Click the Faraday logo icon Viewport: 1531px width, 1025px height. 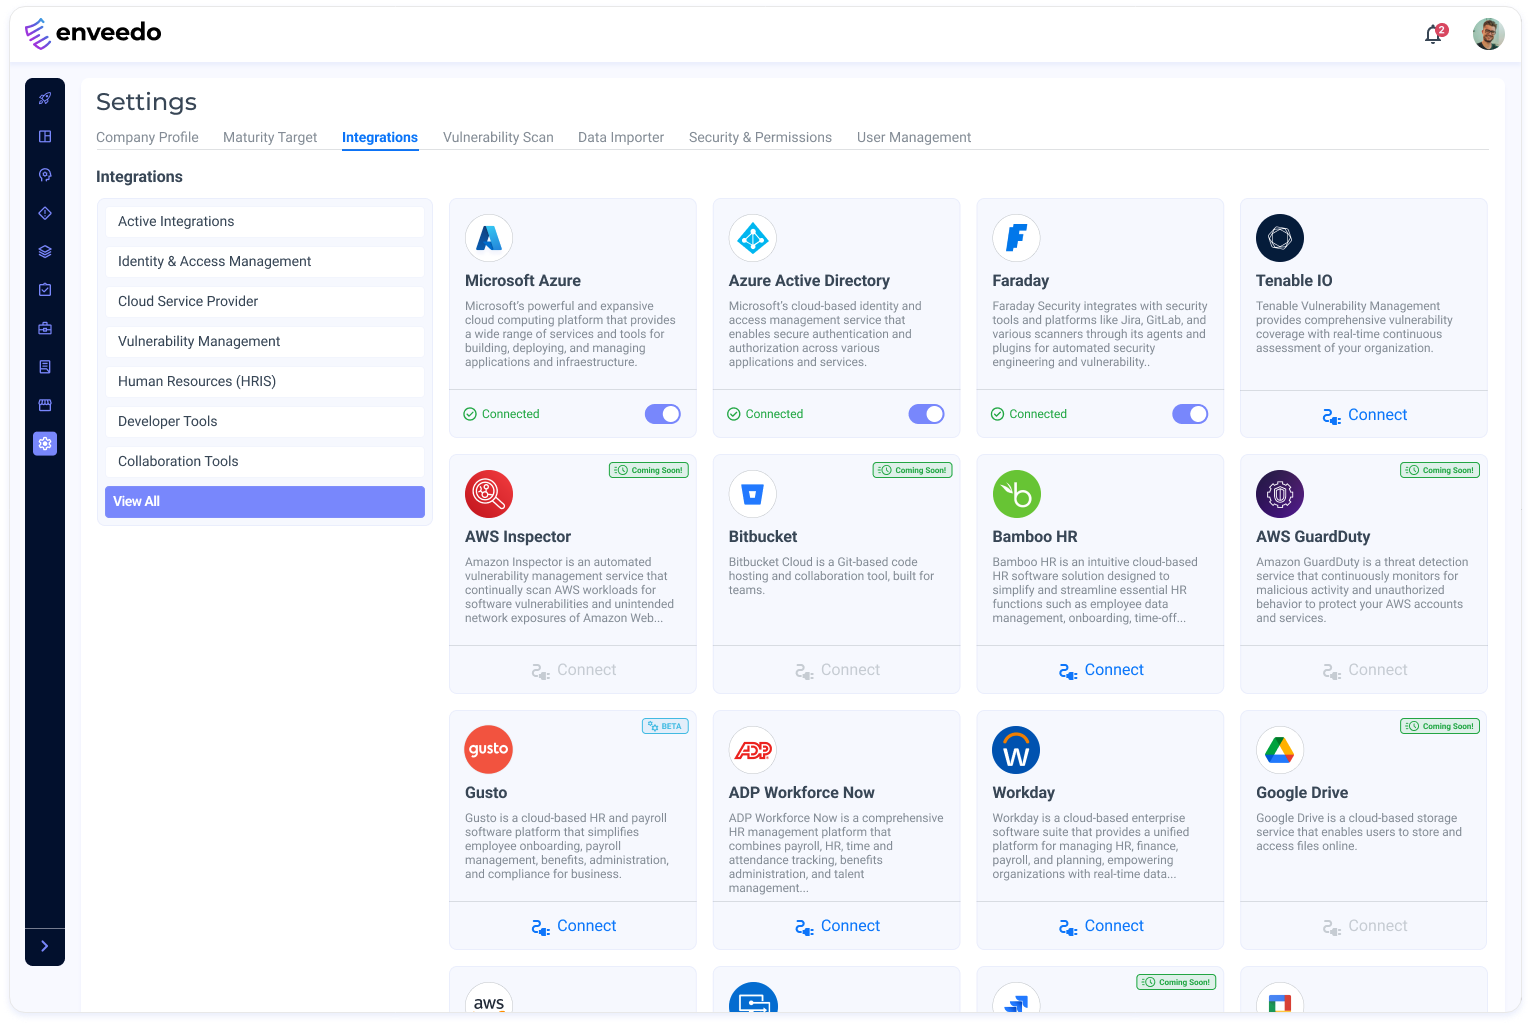pos(1016,238)
